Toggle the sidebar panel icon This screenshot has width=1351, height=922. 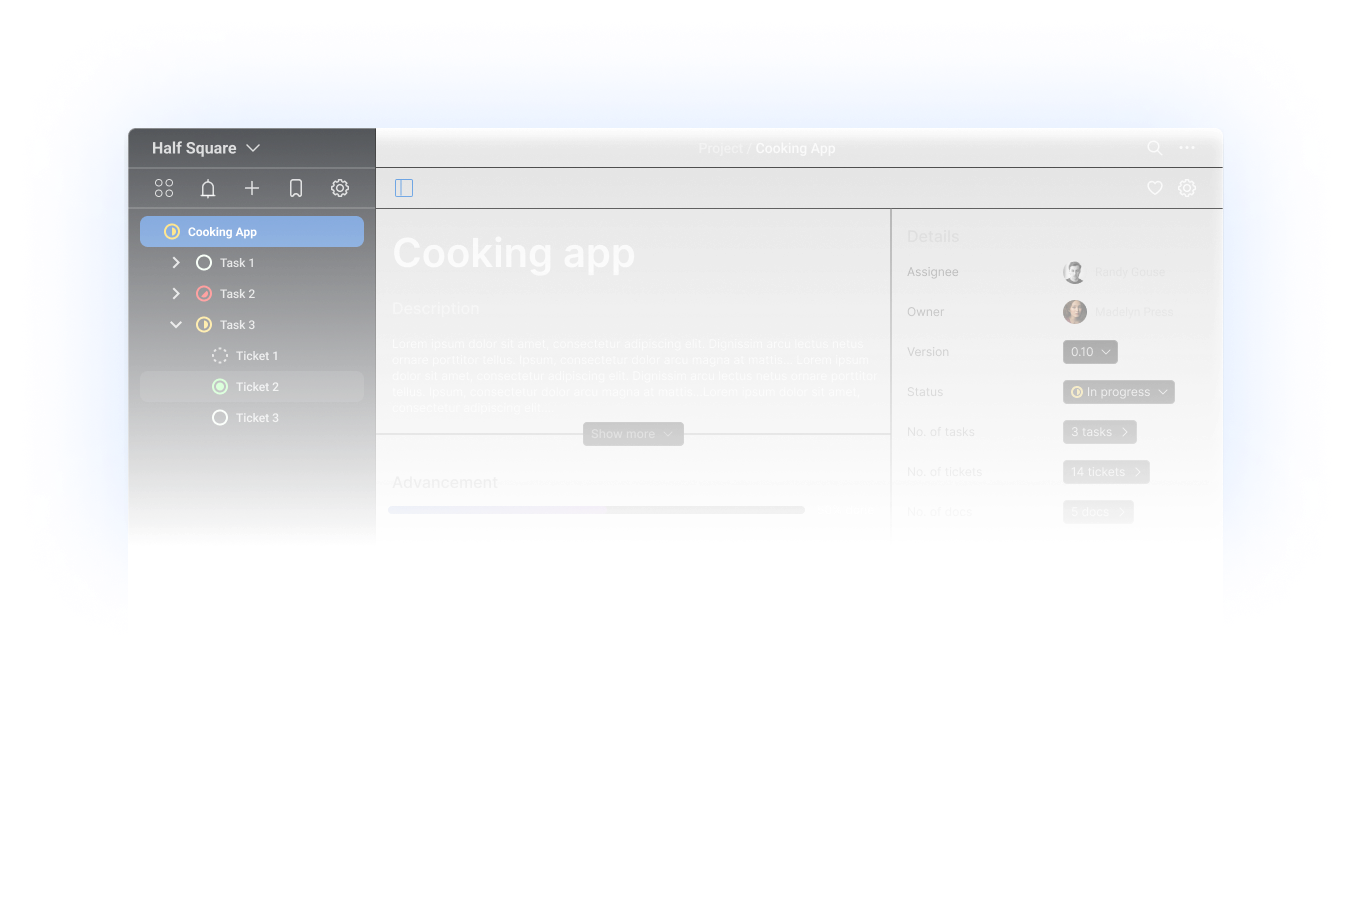pos(404,188)
